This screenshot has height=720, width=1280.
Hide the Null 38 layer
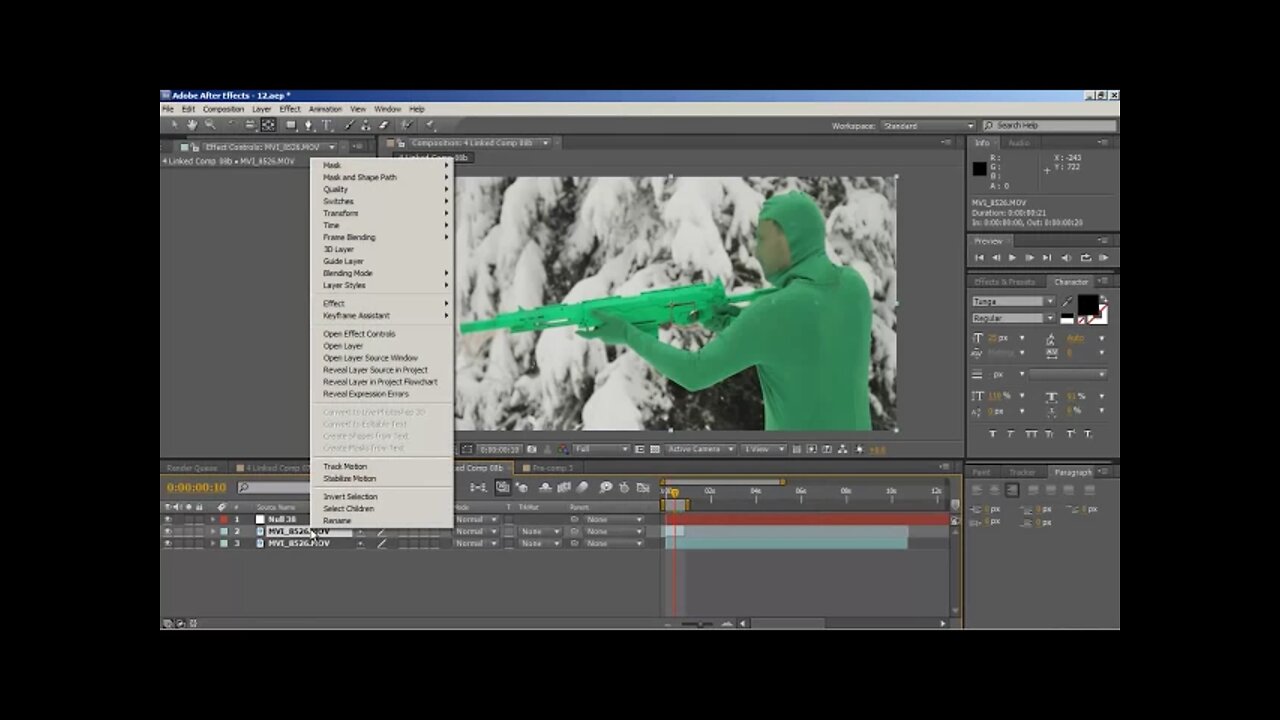tap(167, 519)
